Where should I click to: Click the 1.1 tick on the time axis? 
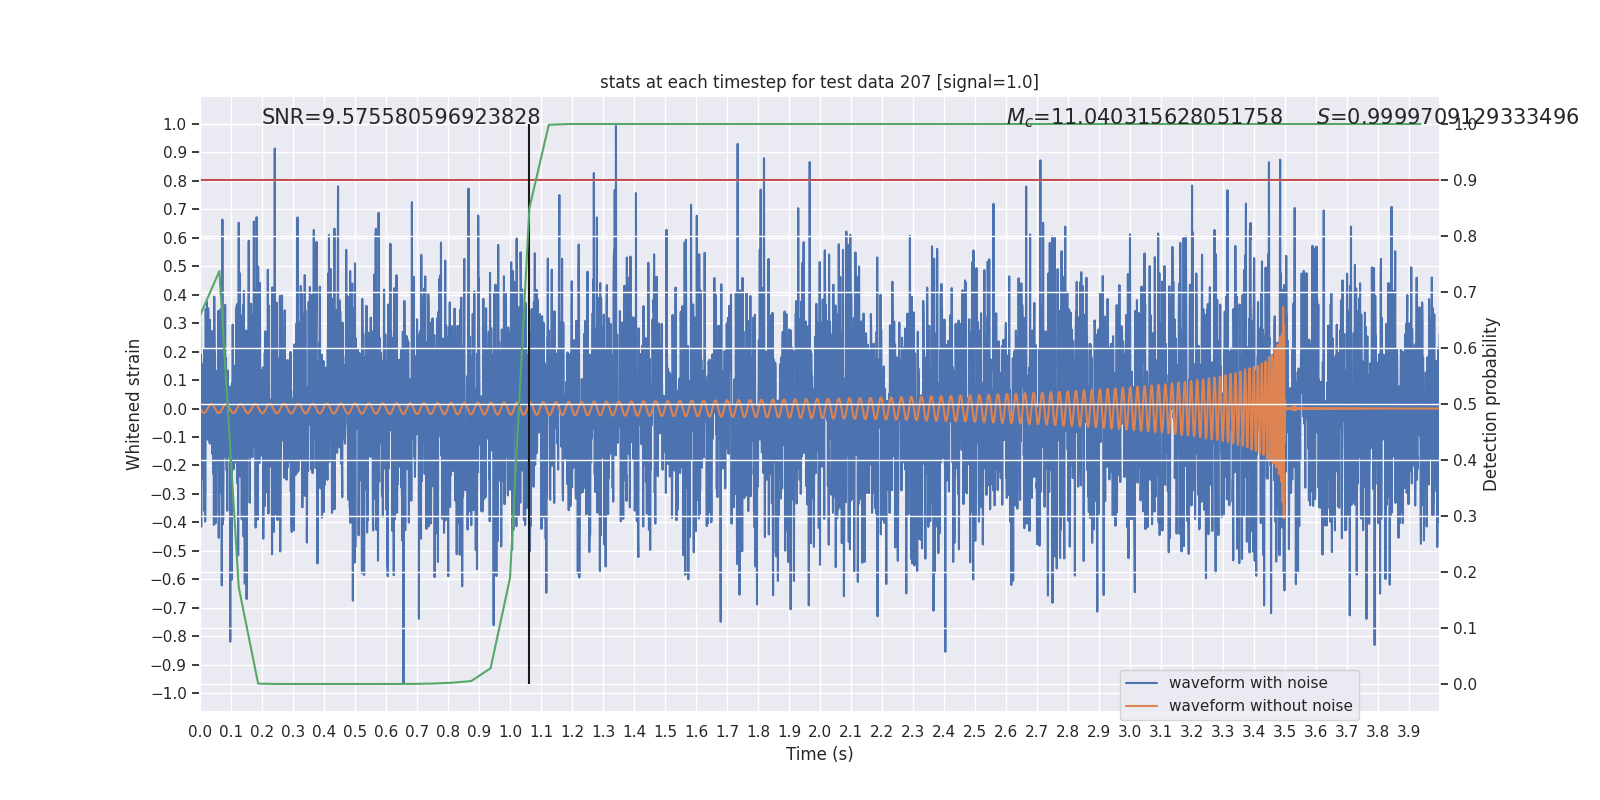(541, 732)
